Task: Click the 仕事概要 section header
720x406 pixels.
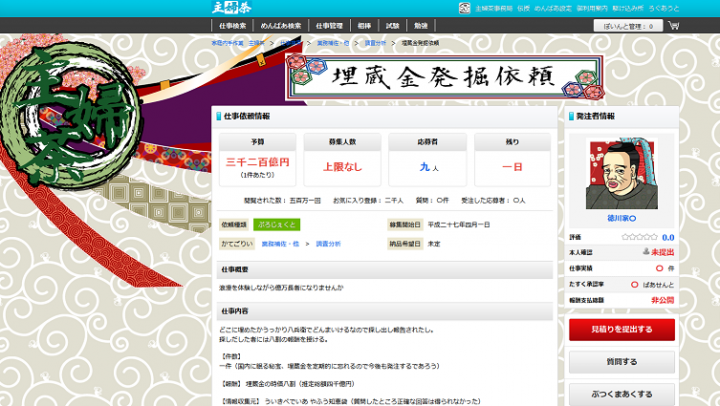Action: pos(385,270)
